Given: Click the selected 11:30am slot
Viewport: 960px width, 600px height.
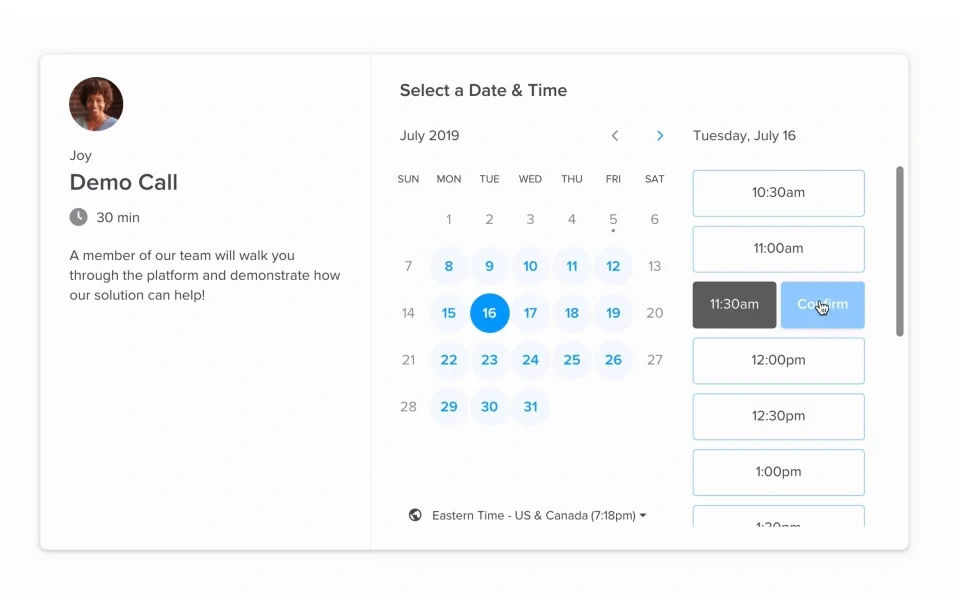Looking at the screenshot, I should coord(734,304).
